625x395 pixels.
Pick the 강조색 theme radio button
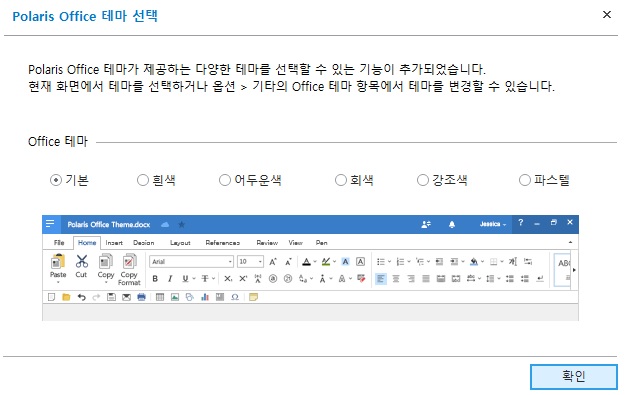(x=423, y=180)
